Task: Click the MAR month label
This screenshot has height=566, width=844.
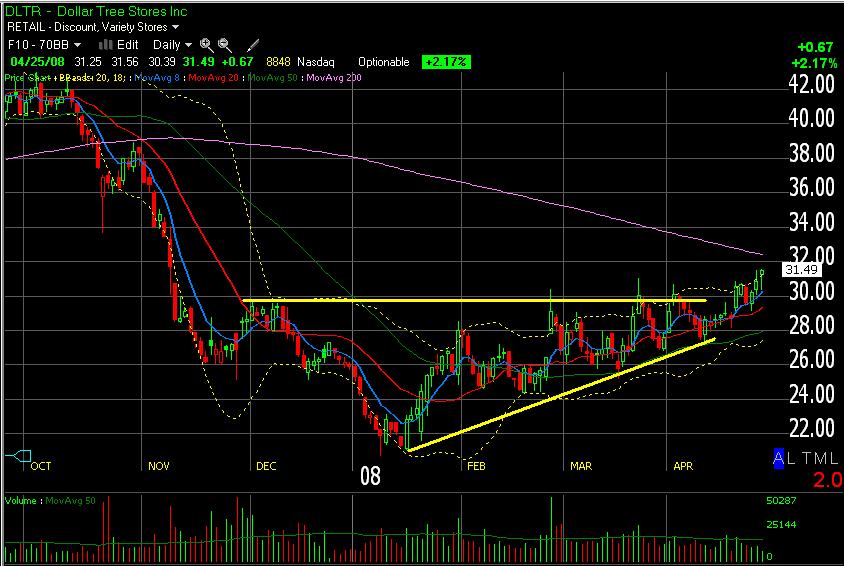Action: click(581, 466)
